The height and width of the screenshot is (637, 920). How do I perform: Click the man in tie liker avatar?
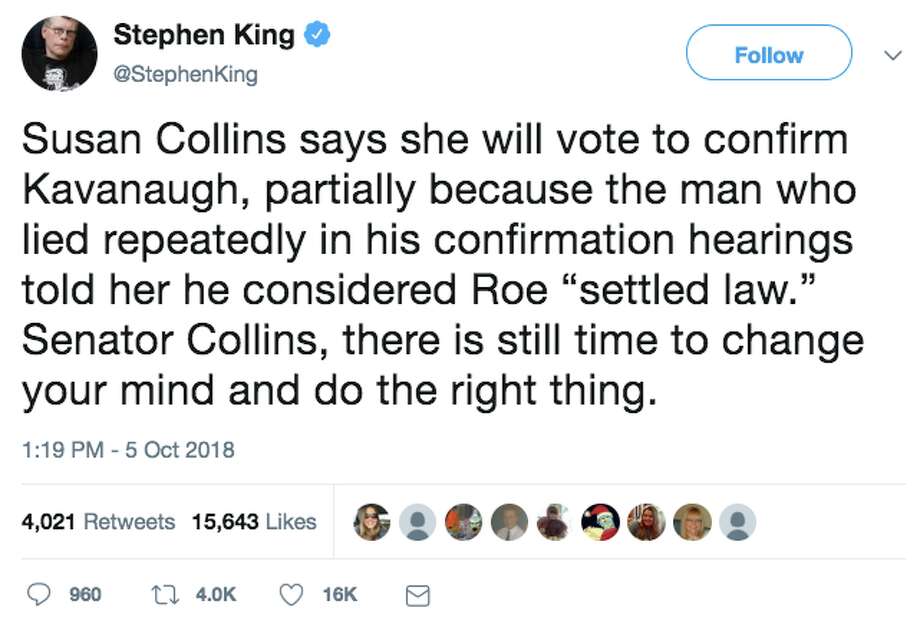509,521
